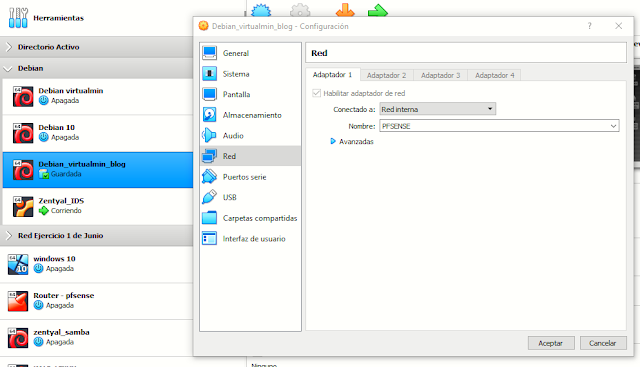The width and height of the screenshot is (640, 367).
Task: Open the Puertos serie icon
Action: click(209, 177)
